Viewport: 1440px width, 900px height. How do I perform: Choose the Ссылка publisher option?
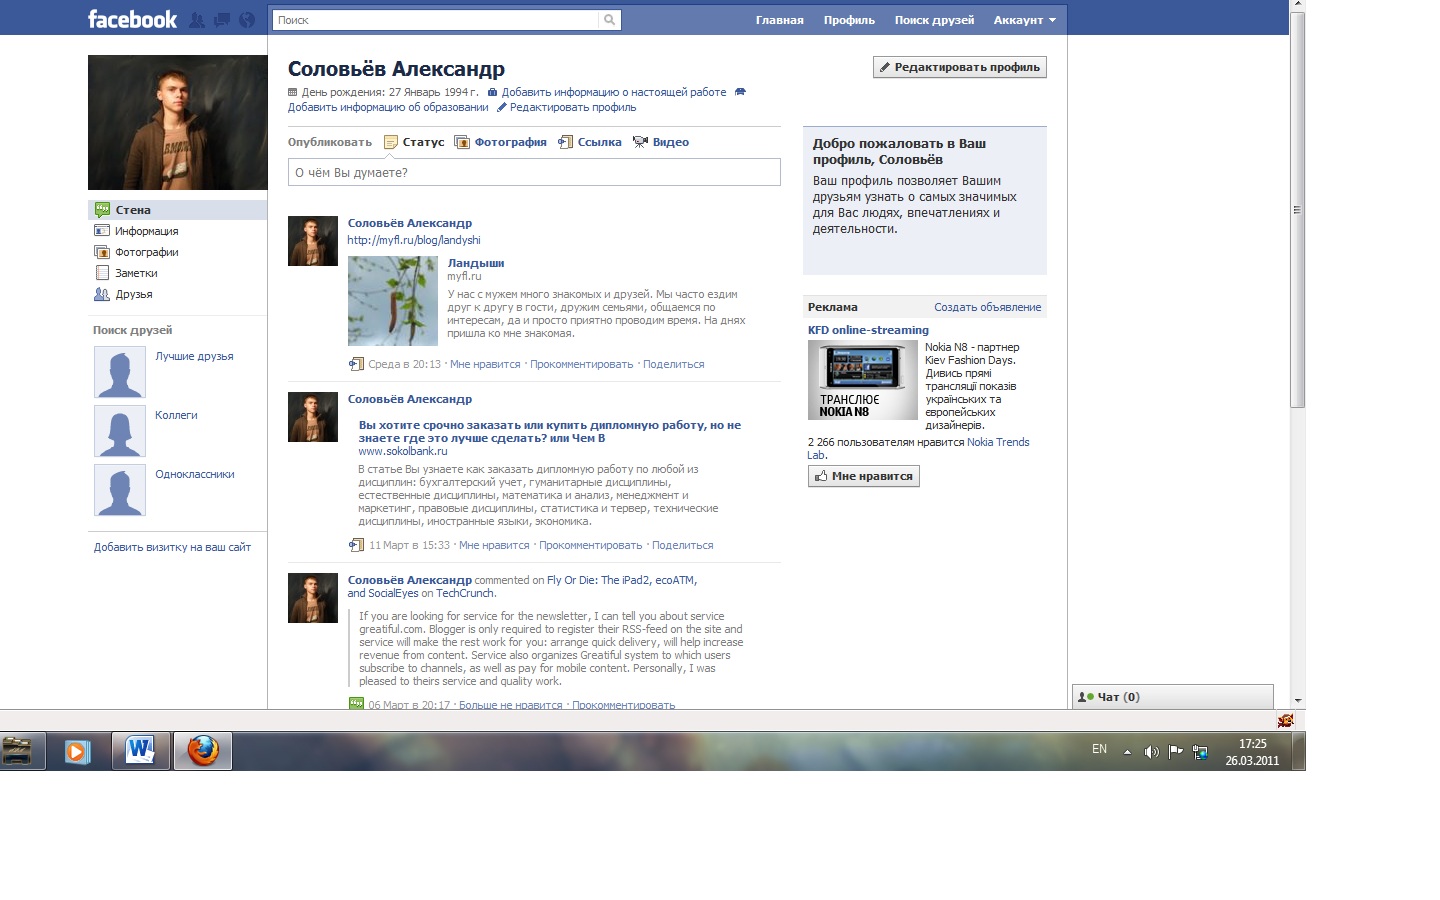589,142
